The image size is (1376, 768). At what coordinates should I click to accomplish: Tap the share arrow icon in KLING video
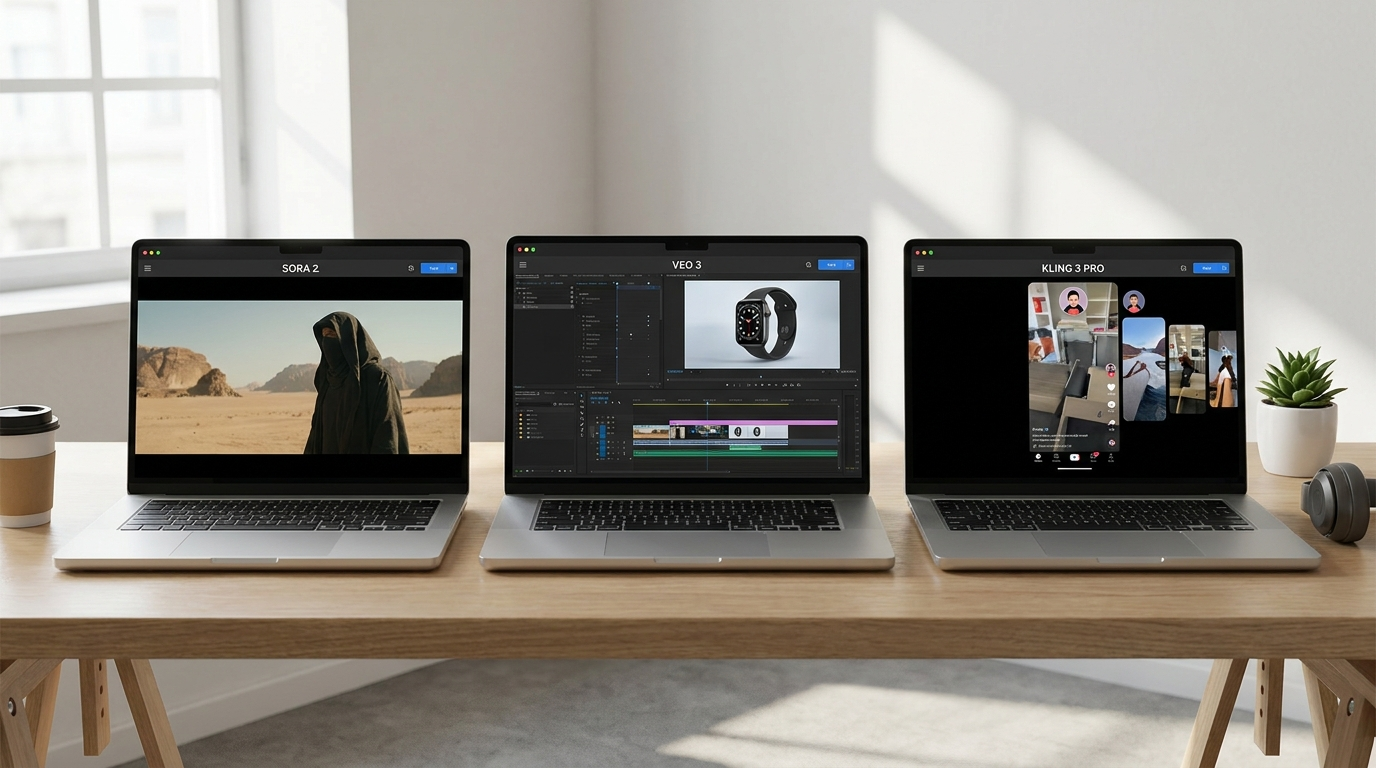pos(1111,423)
